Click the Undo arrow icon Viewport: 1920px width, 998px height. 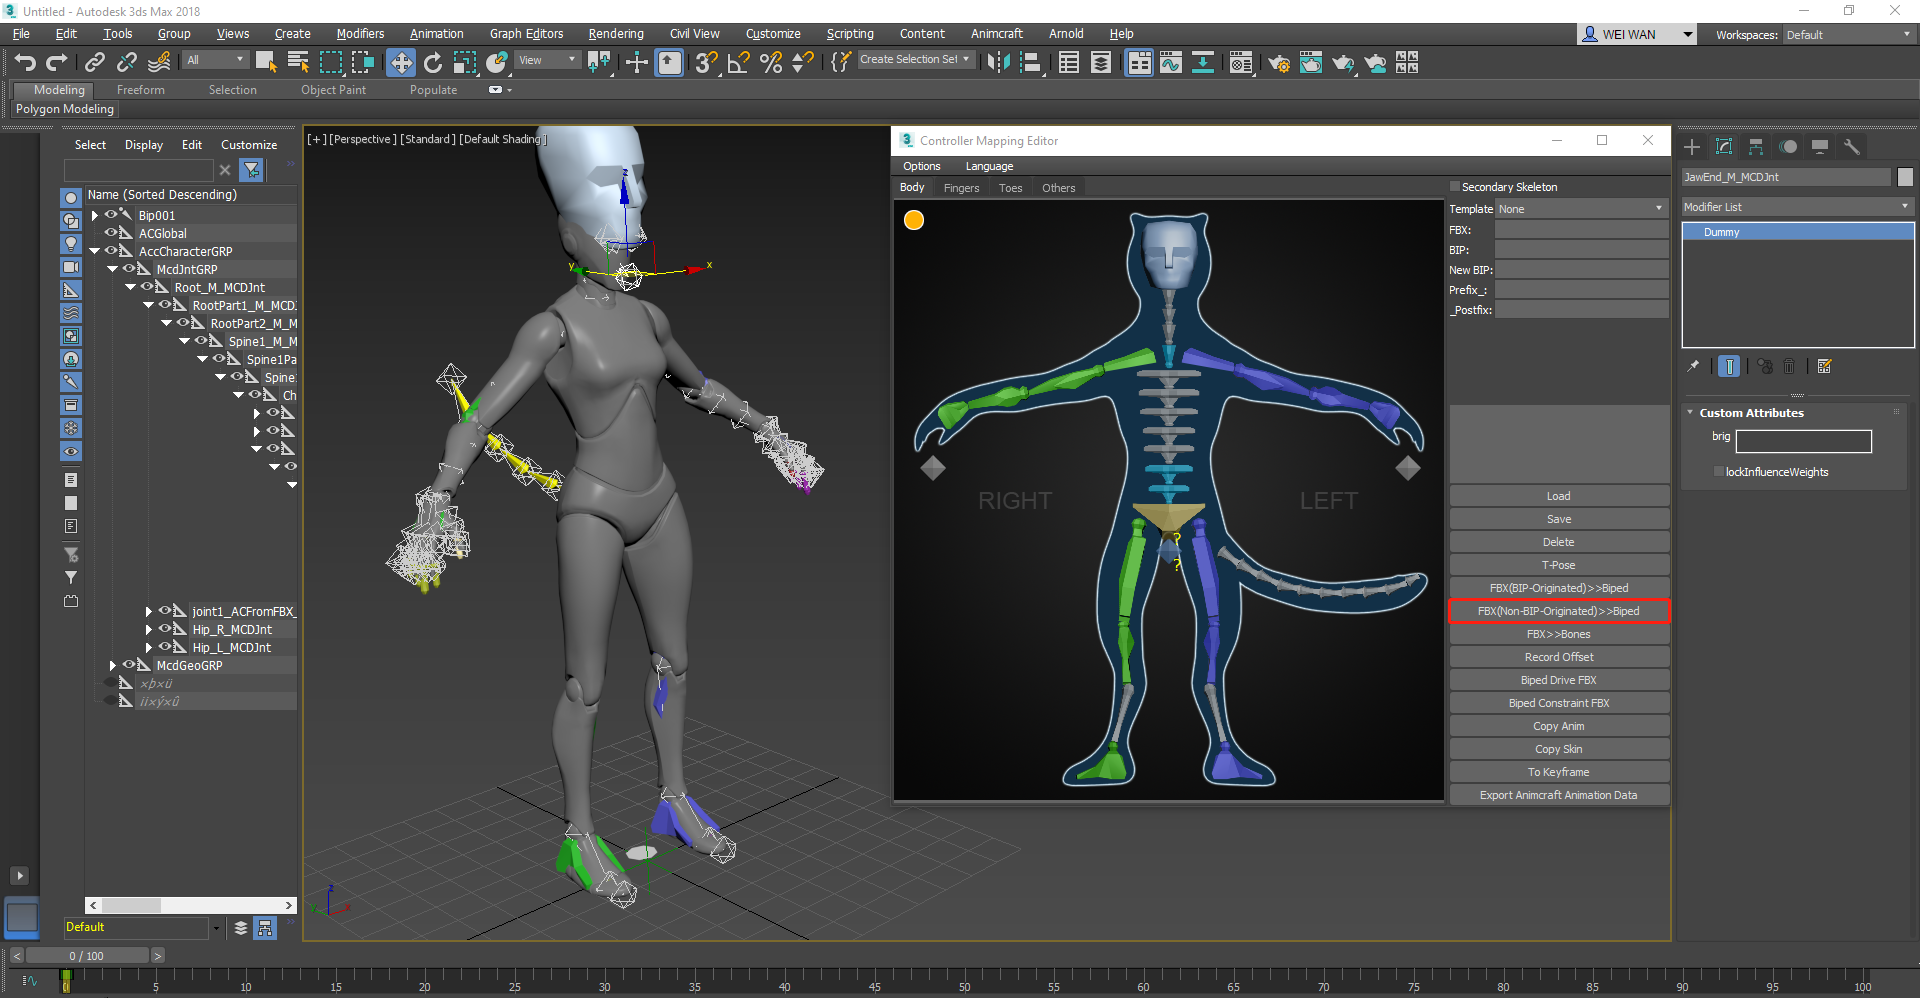coord(25,63)
